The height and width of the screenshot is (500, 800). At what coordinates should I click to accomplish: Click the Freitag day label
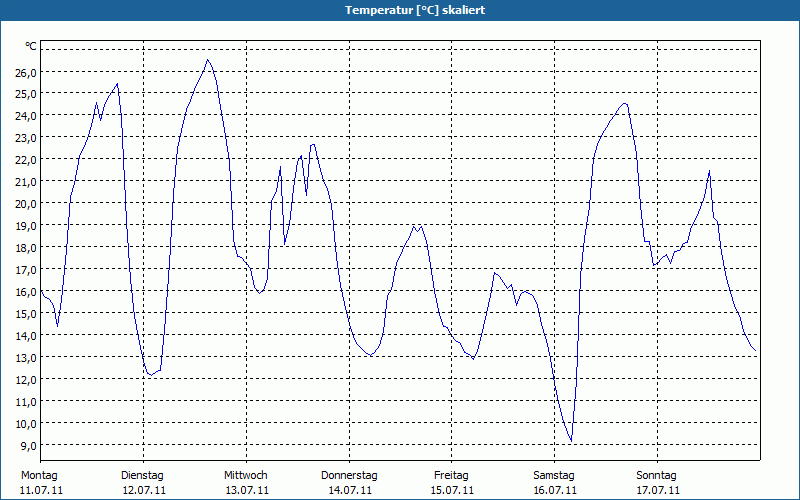[451, 476]
